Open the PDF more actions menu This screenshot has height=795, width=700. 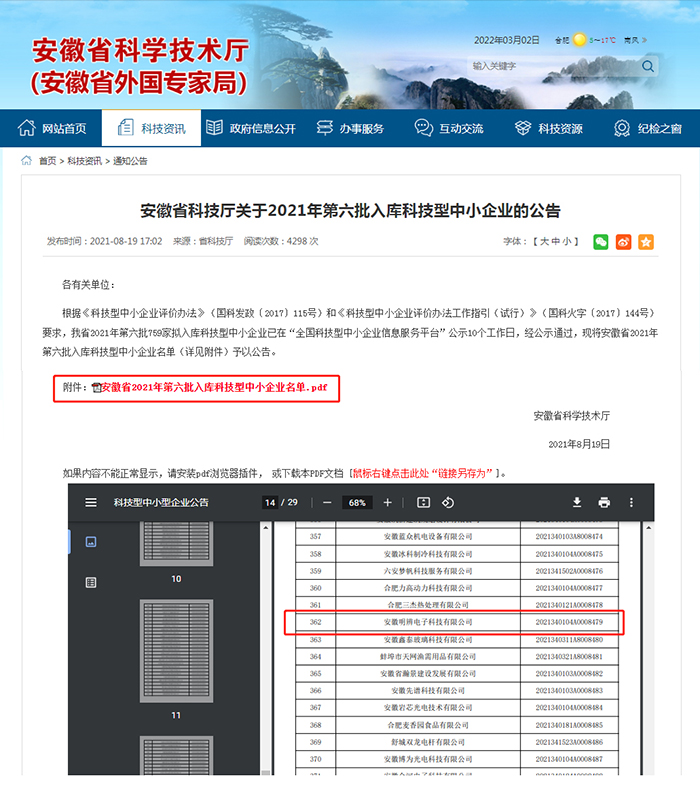pos(631,502)
